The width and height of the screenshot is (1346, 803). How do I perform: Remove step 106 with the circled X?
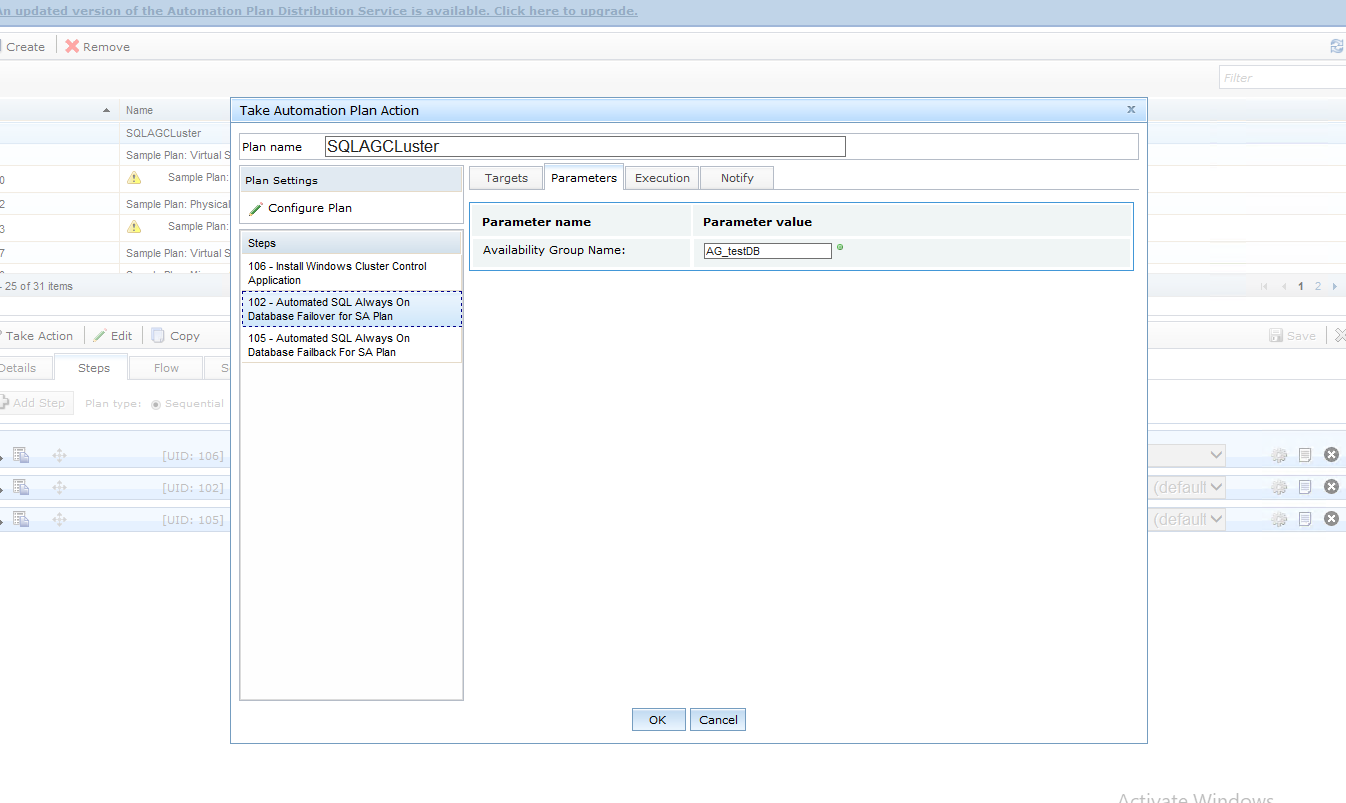pyautogui.click(x=1331, y=455)
